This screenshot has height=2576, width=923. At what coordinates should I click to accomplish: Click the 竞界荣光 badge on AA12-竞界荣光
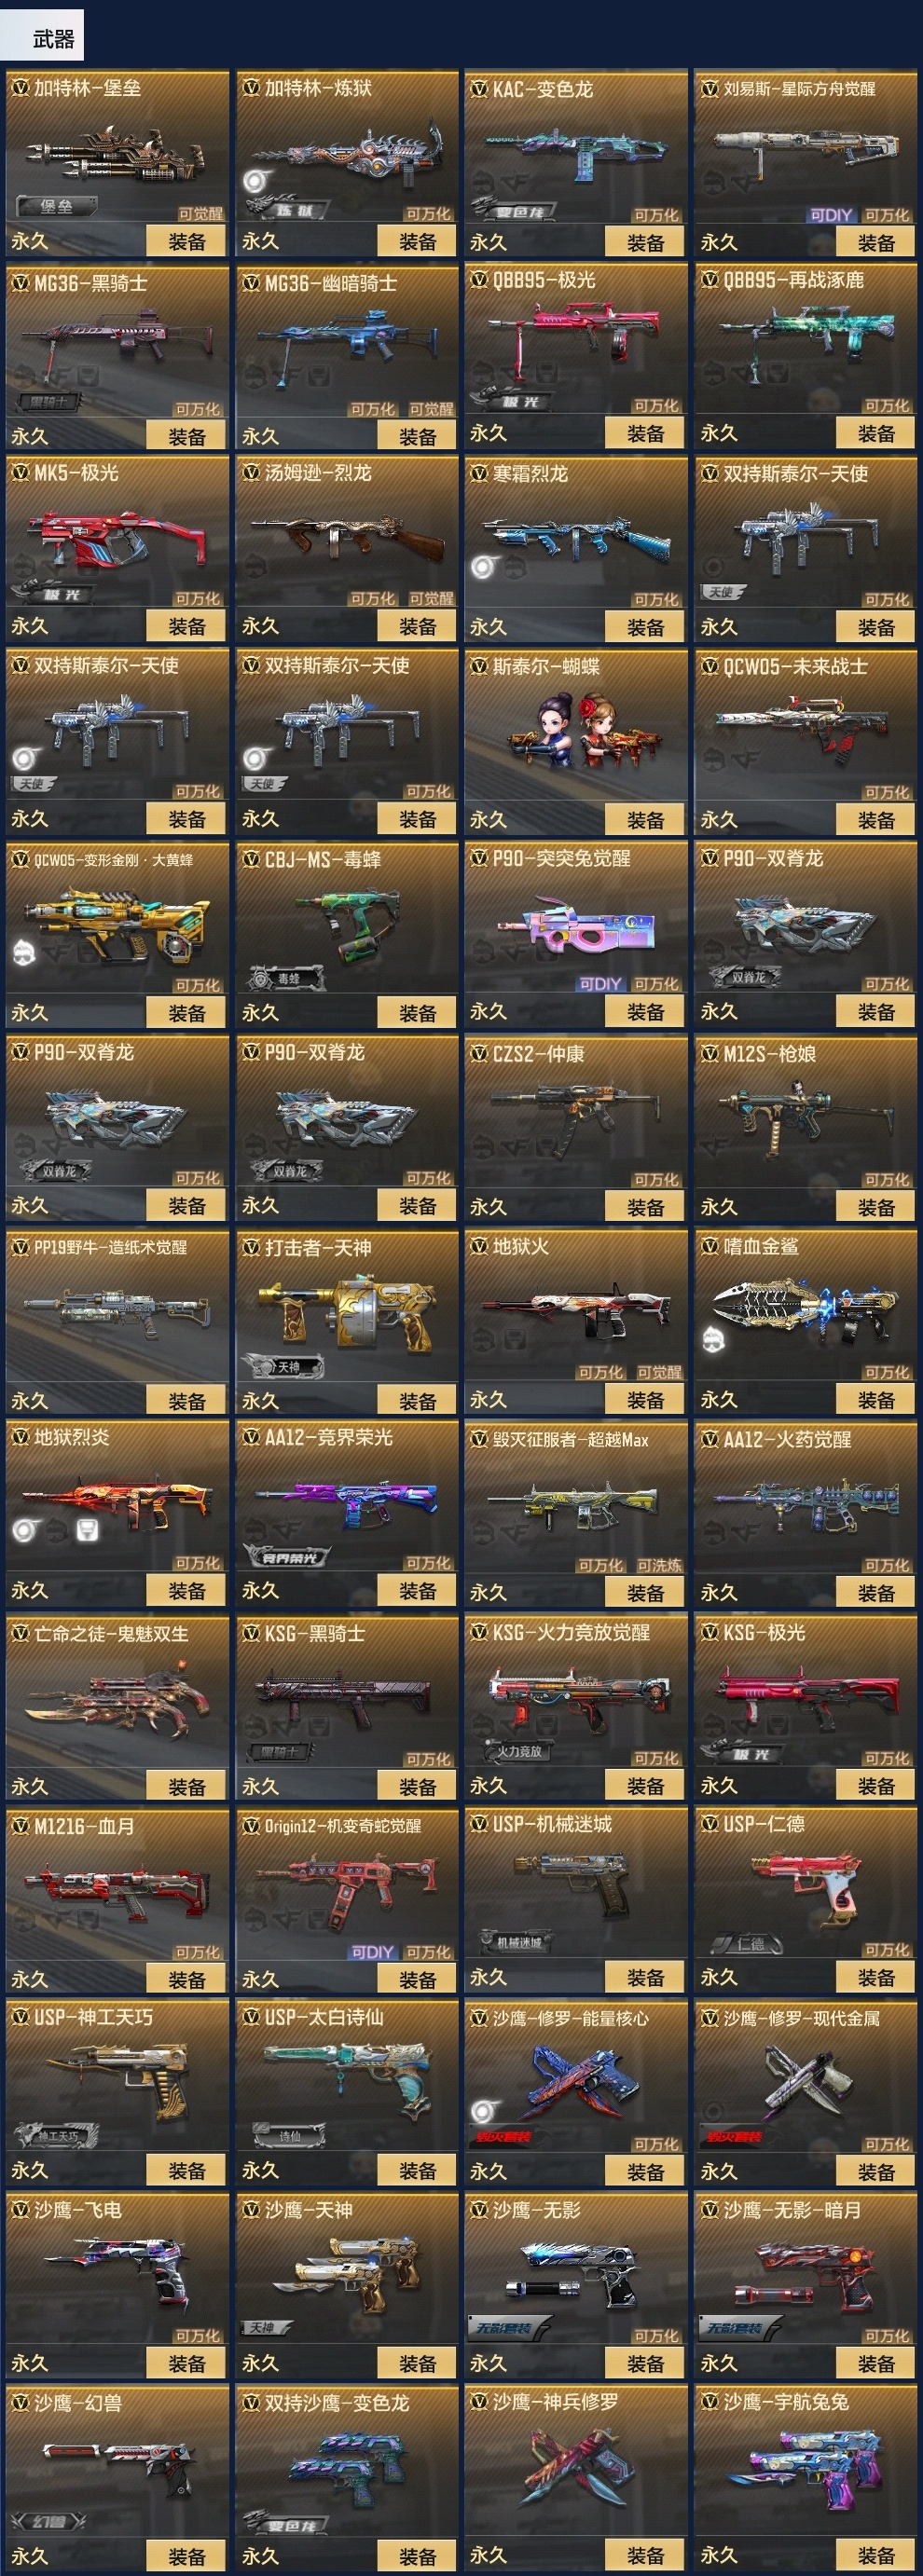[287, 1557]
